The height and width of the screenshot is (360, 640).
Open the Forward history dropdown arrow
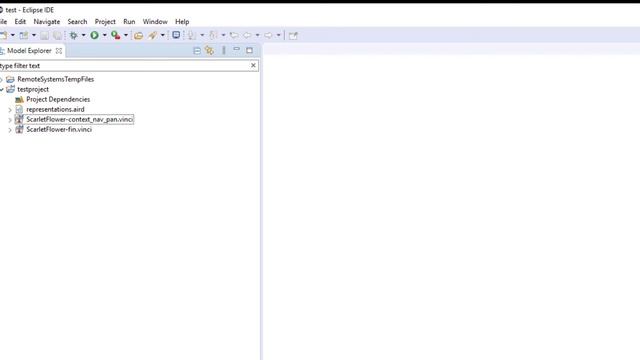[x=278, y=36]
